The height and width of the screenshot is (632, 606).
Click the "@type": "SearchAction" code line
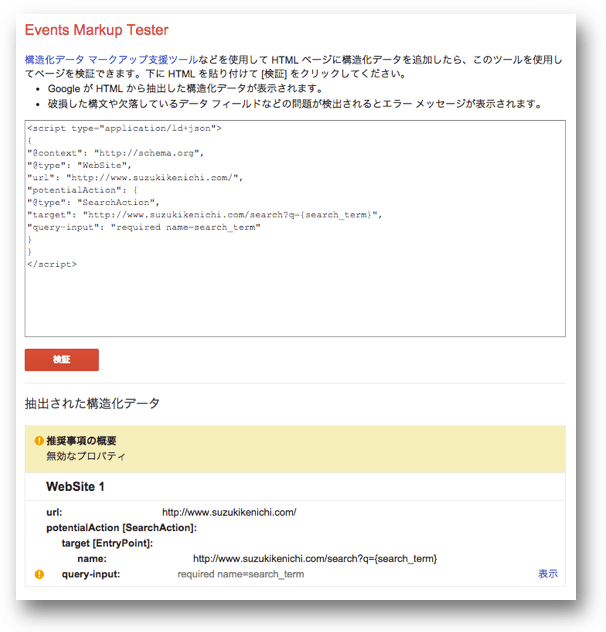pos(93,203)
